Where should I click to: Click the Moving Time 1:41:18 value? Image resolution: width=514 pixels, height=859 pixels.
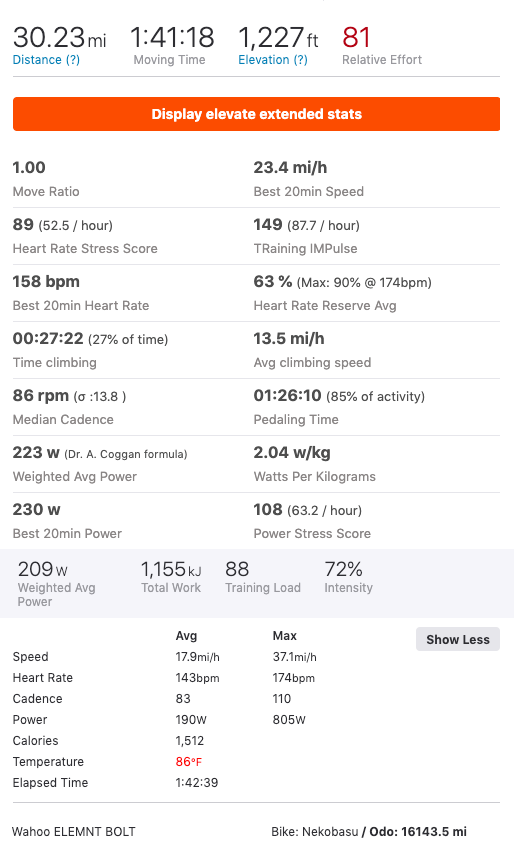tap(172, 38)
